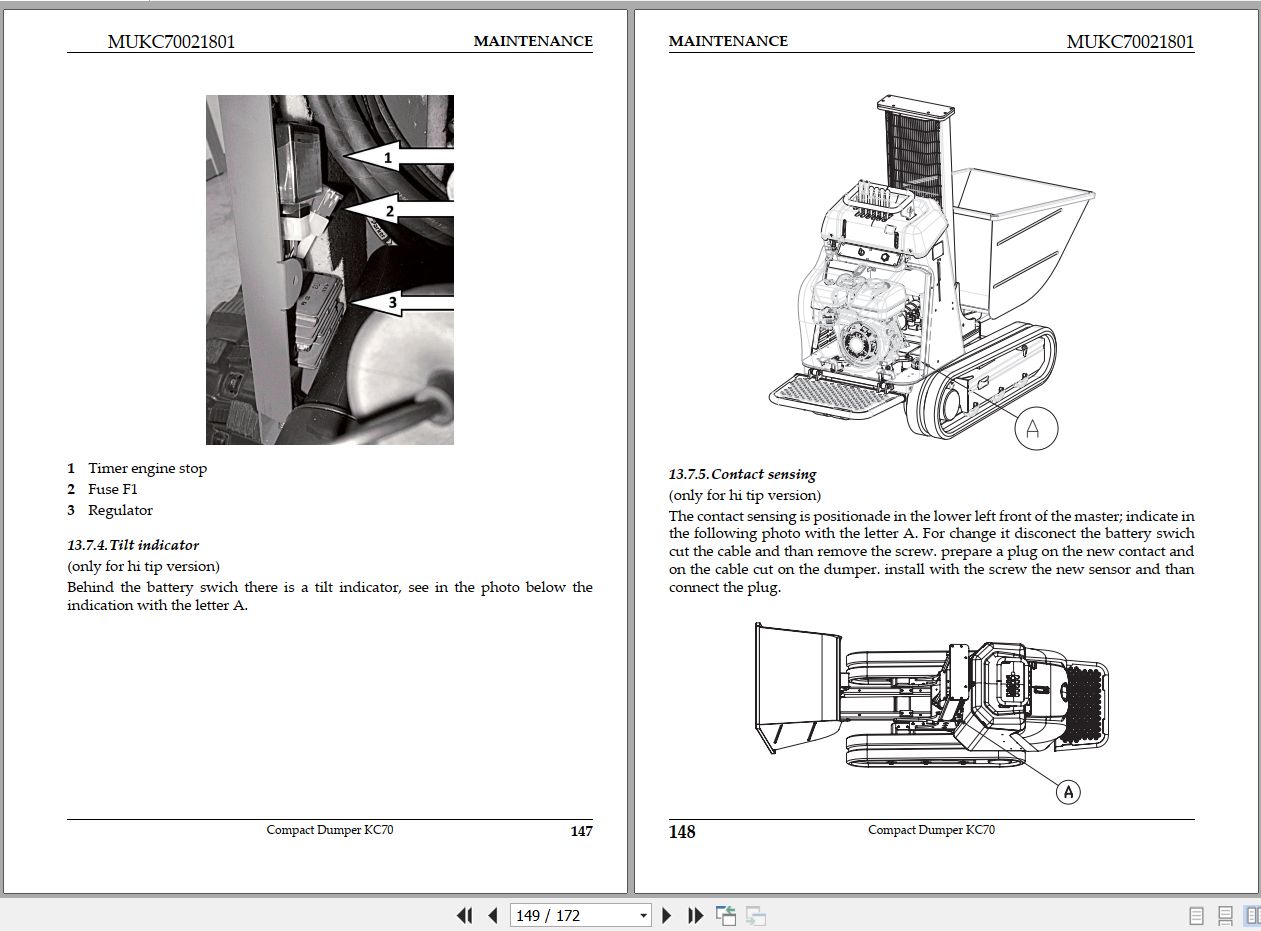Screen dimensions: 1261x931
Task: Jump to the last page, 172
Action: click(694, 915)
